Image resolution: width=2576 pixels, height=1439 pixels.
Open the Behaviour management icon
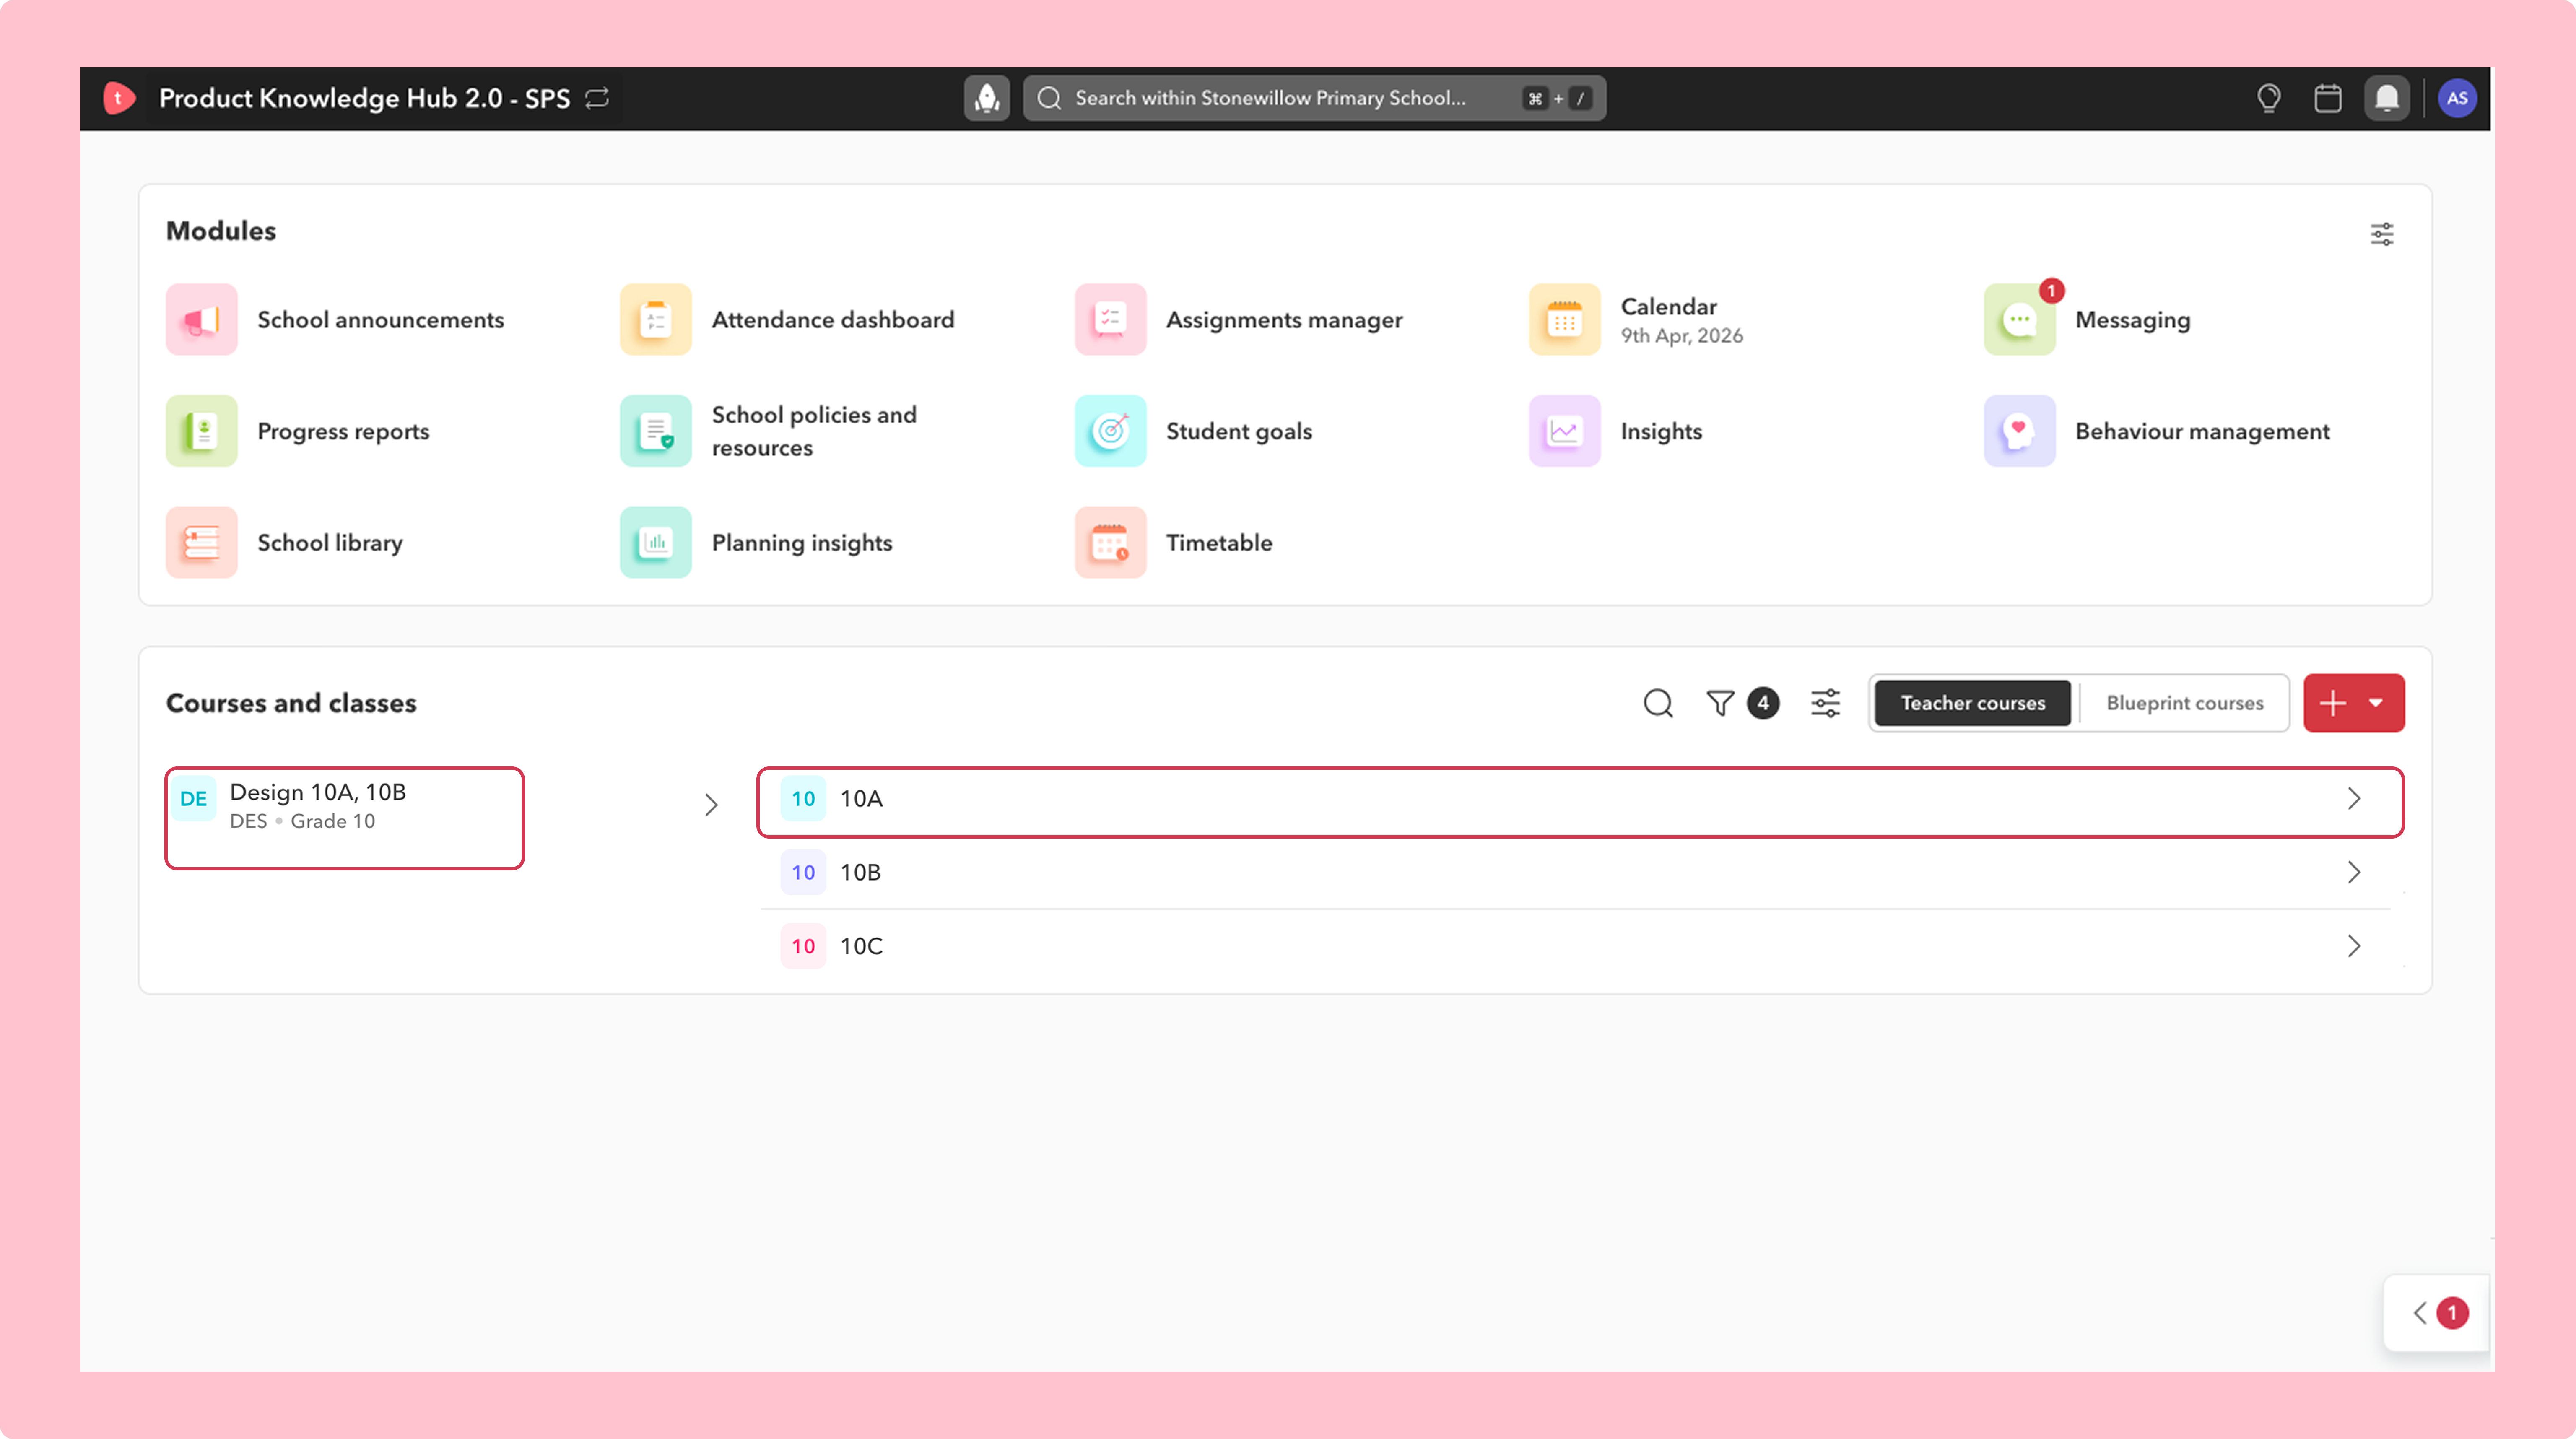pyautogui.click(x=2019, y=431)
